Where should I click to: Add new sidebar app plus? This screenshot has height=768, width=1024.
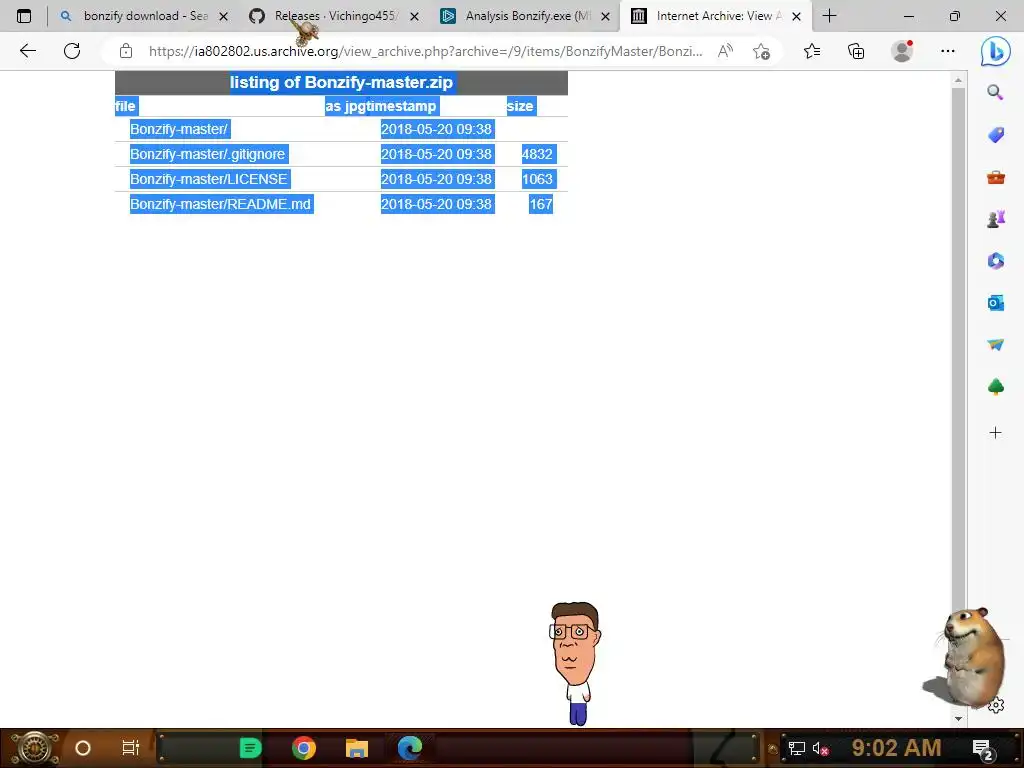tap(995, 432)
